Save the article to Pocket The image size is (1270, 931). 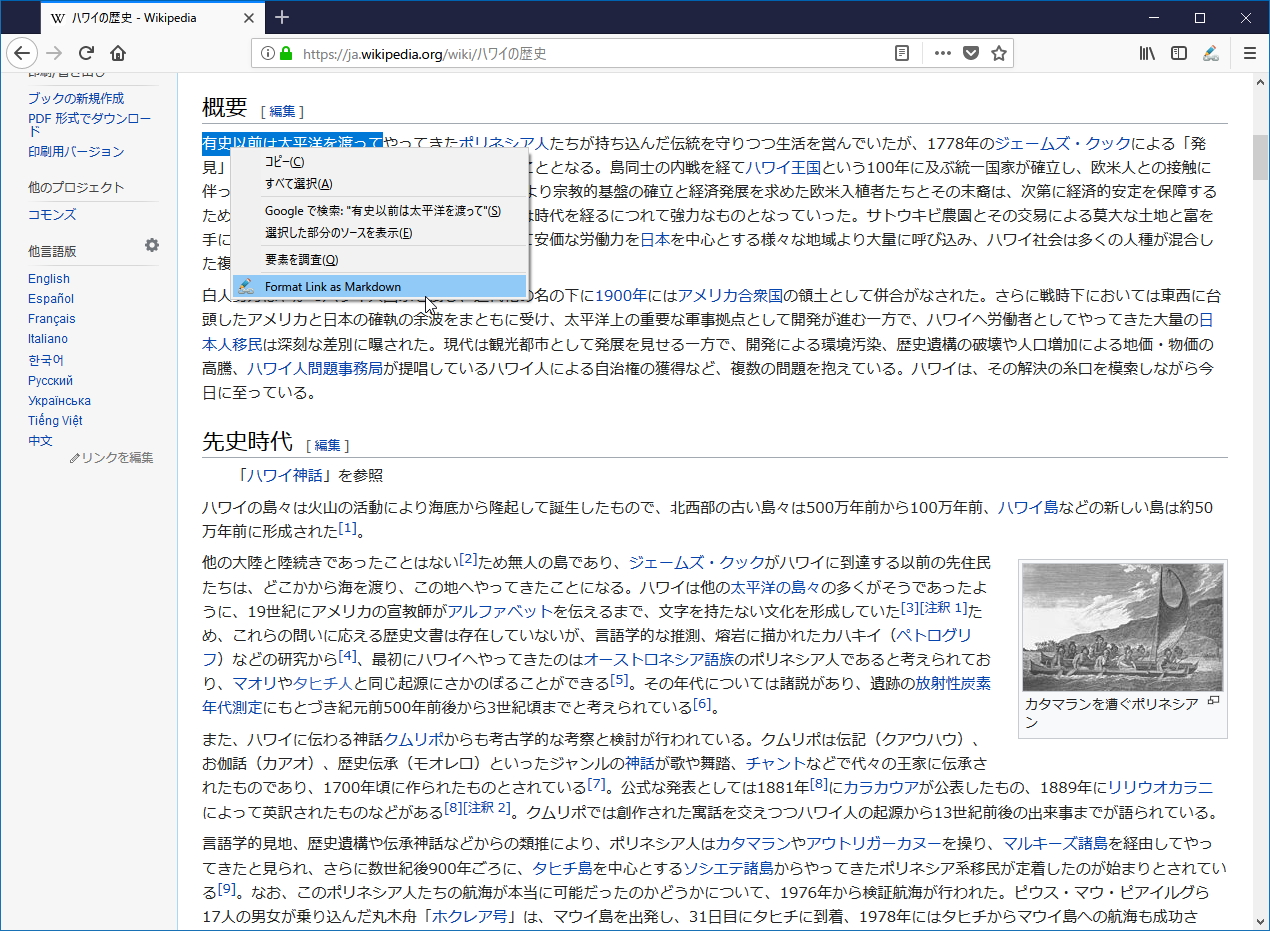[970, 53]
